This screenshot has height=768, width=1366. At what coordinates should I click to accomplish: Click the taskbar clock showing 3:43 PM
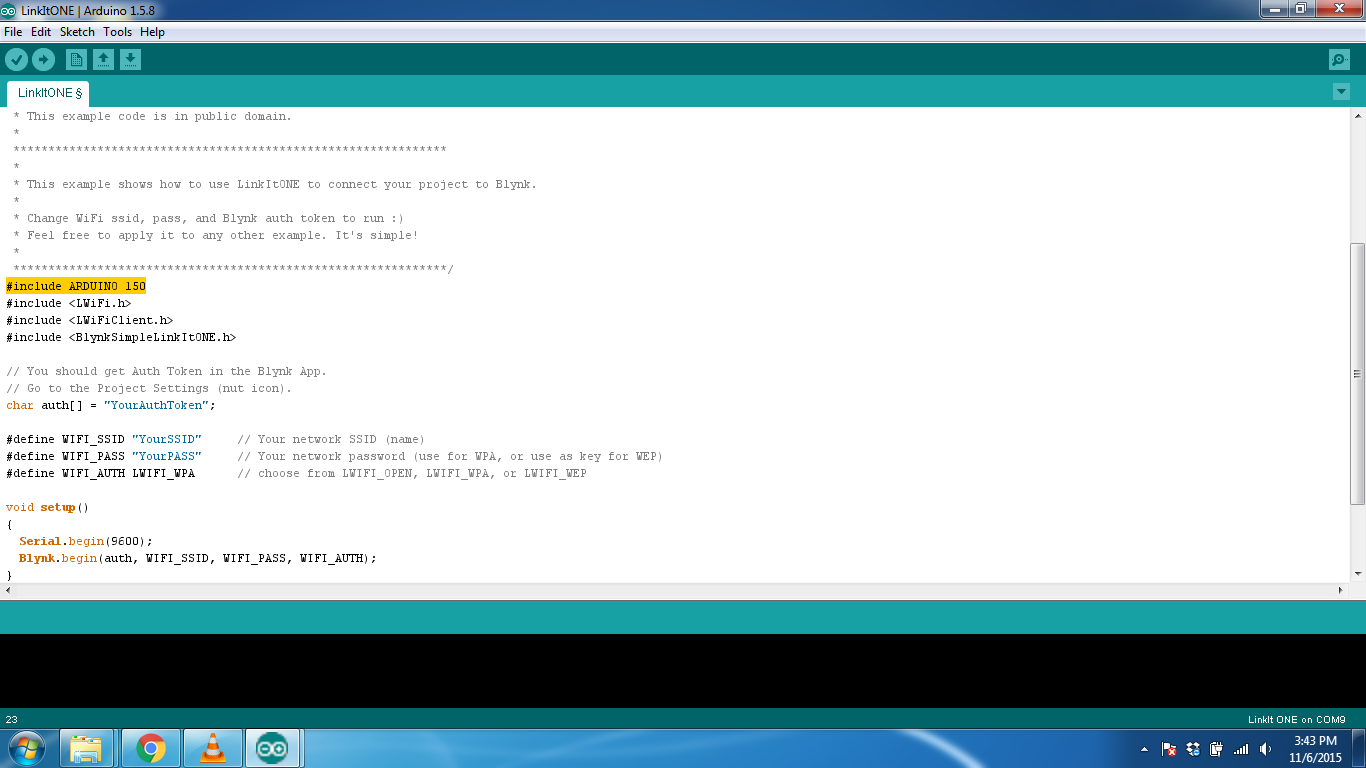coord(1315,749)
